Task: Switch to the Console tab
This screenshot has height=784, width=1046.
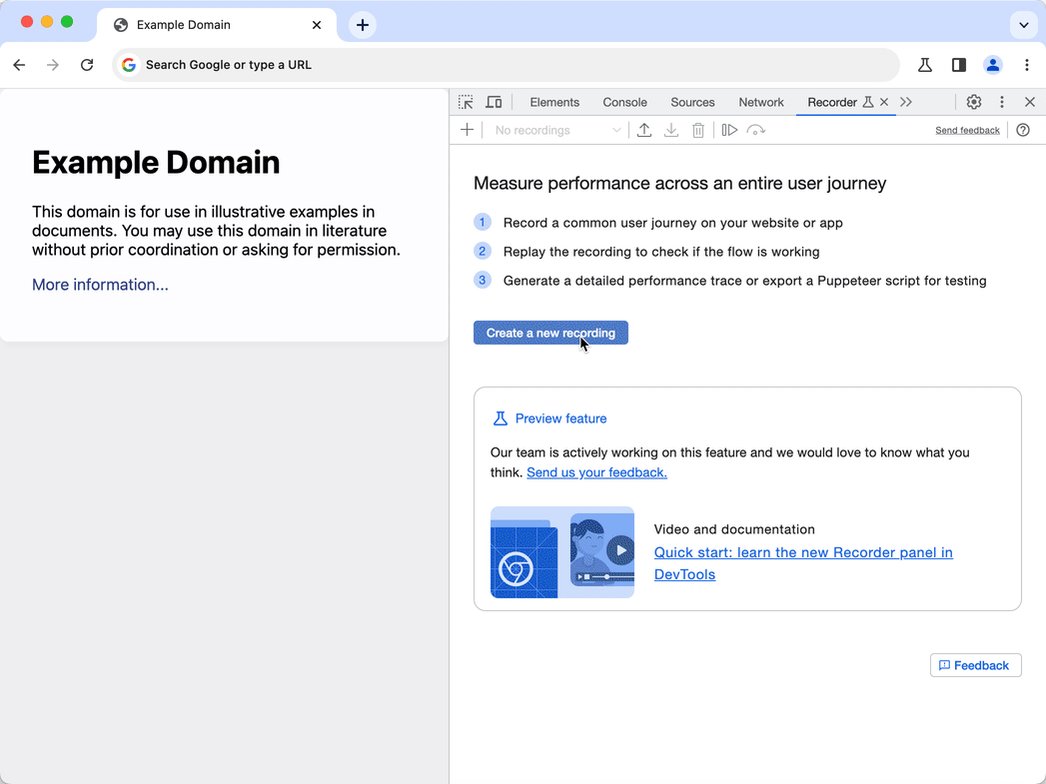Action: click(x=624, y=102)
